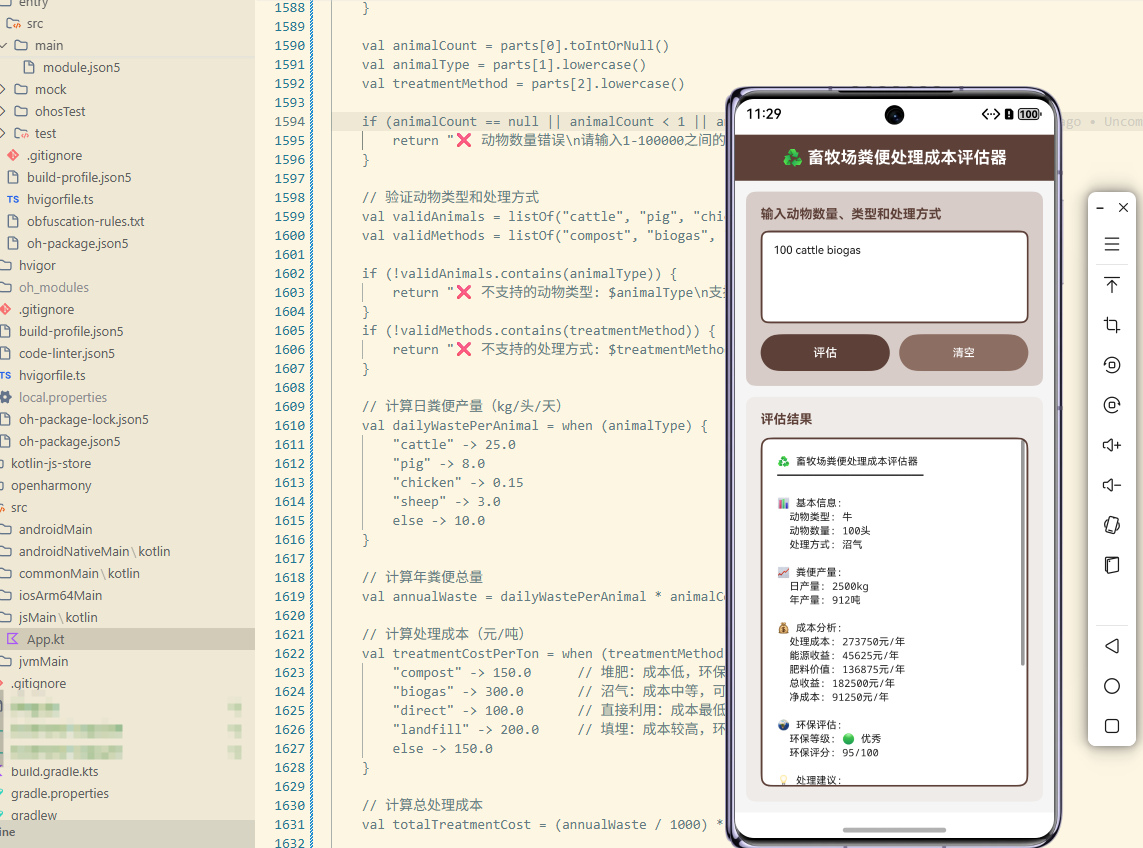Open the entry hvigorfile.ts above obfuscation-rules.txt

click(60, 199)
